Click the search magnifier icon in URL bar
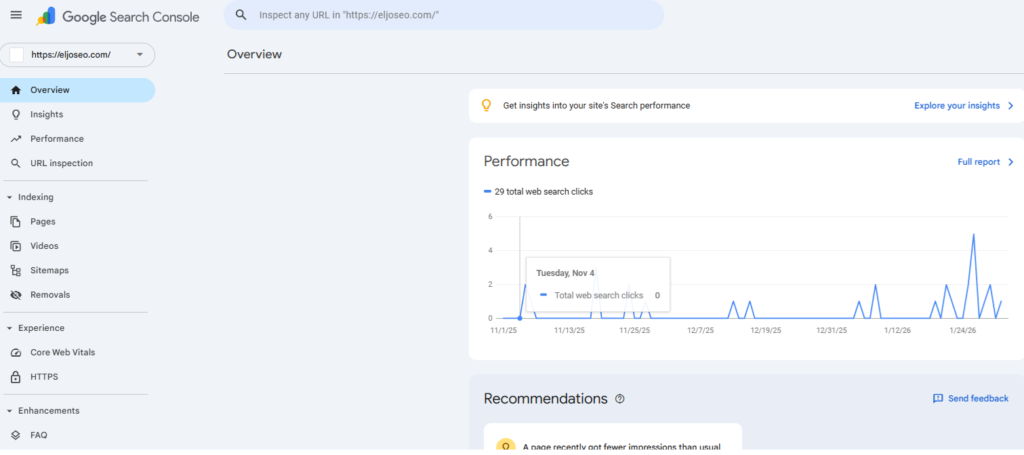 tap(241, 14)
